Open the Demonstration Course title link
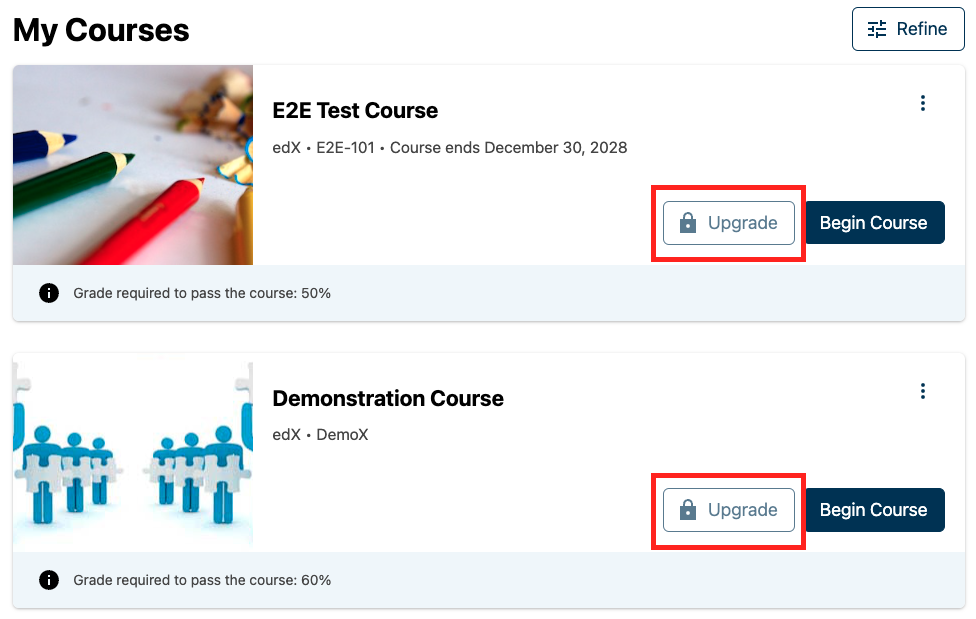This screenshot has width=976, height=619. tap(388, 399)
